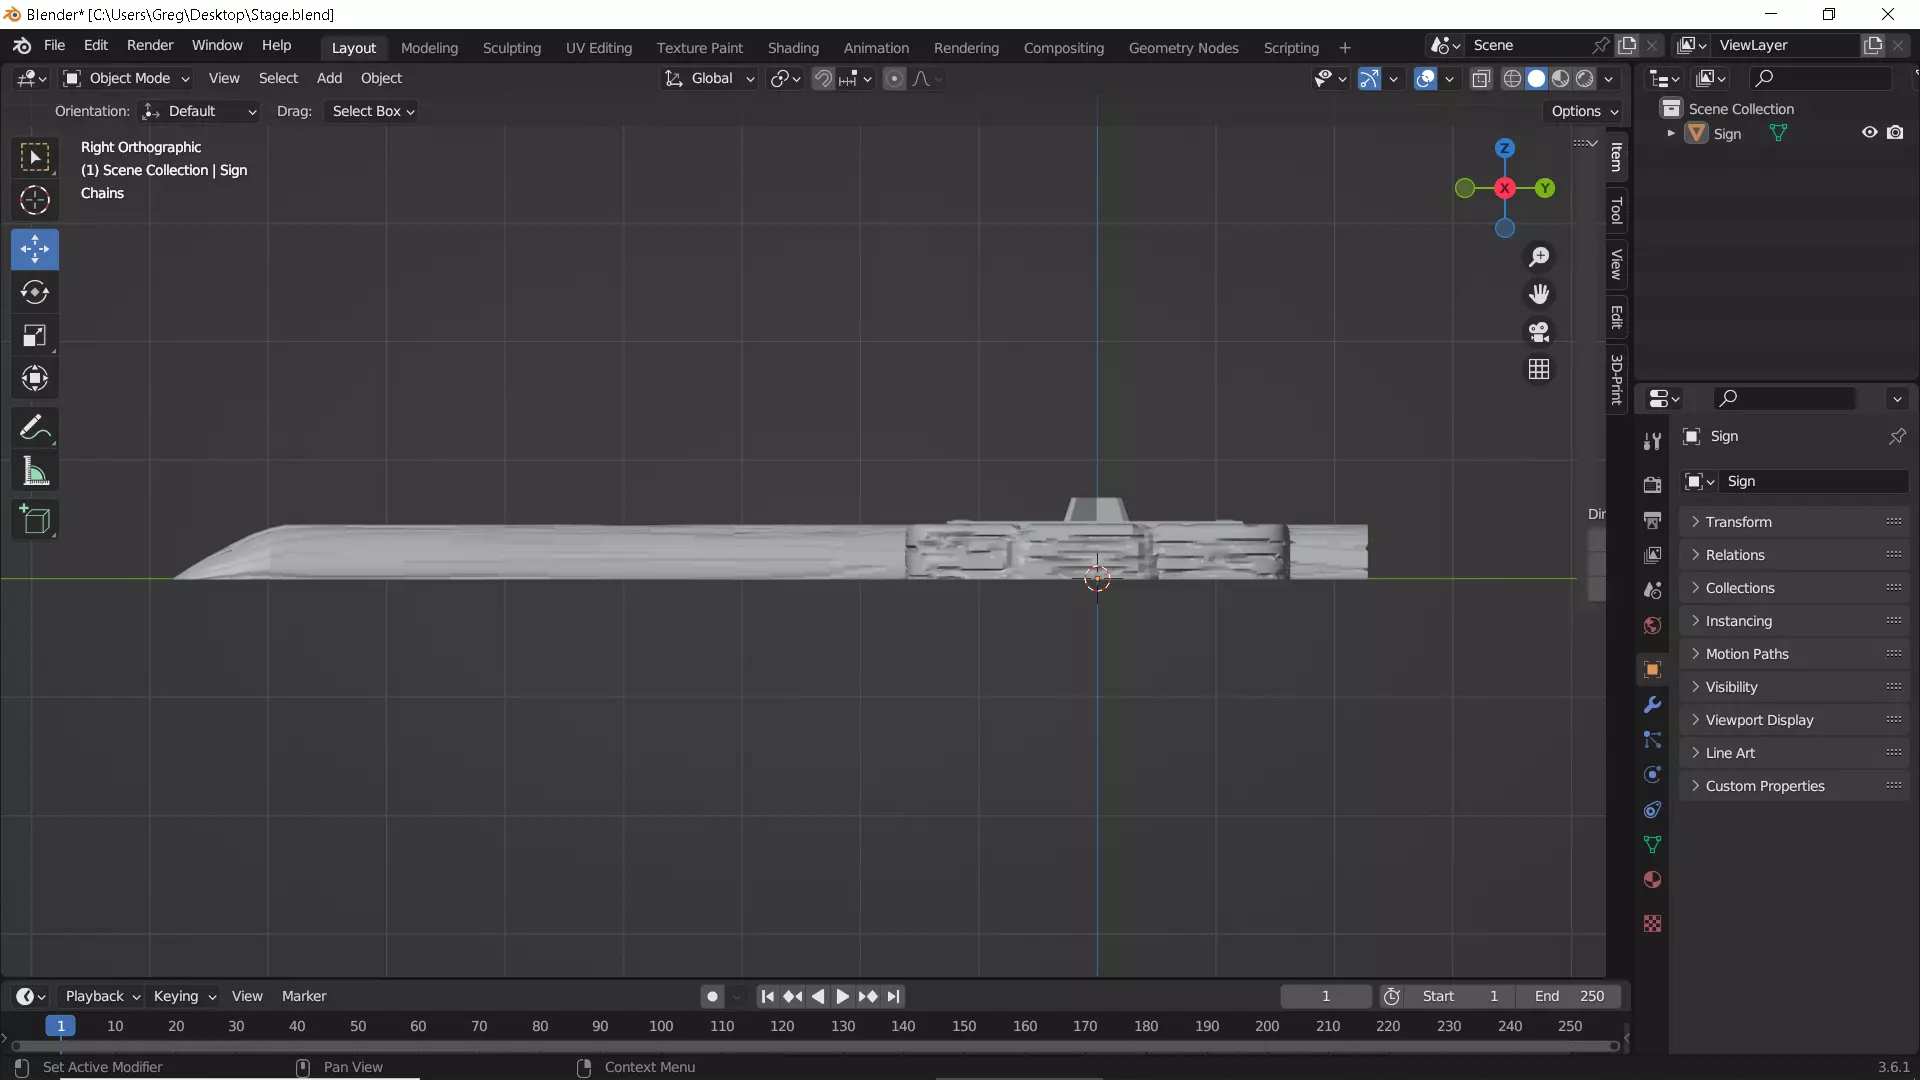The image size is (1920, 1080).
Task: Select the Annotate pencil tool
Action: pyautogui.click(x=35, y=428)
